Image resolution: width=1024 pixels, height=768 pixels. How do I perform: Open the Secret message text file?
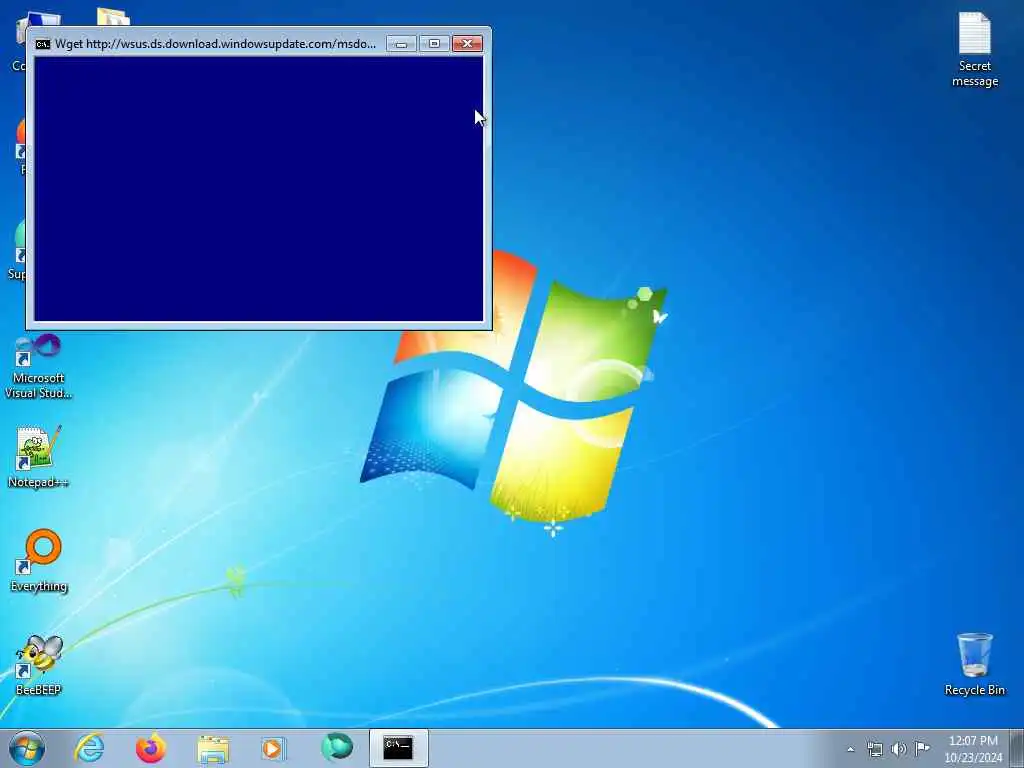tap(974, 49)
